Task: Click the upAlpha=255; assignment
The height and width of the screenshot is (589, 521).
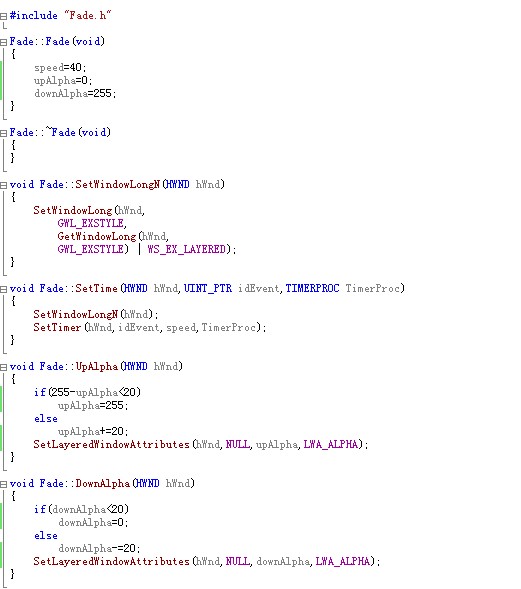Action: click(93, 405)
